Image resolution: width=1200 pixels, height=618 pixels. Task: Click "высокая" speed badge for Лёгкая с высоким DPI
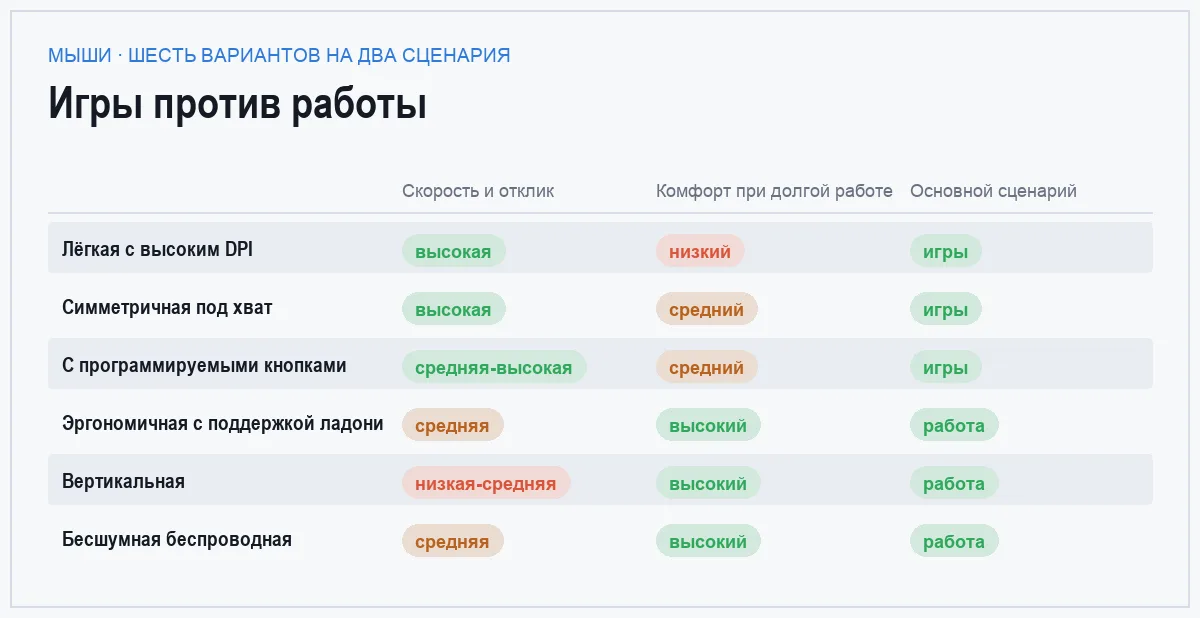[x=454, y=251]
